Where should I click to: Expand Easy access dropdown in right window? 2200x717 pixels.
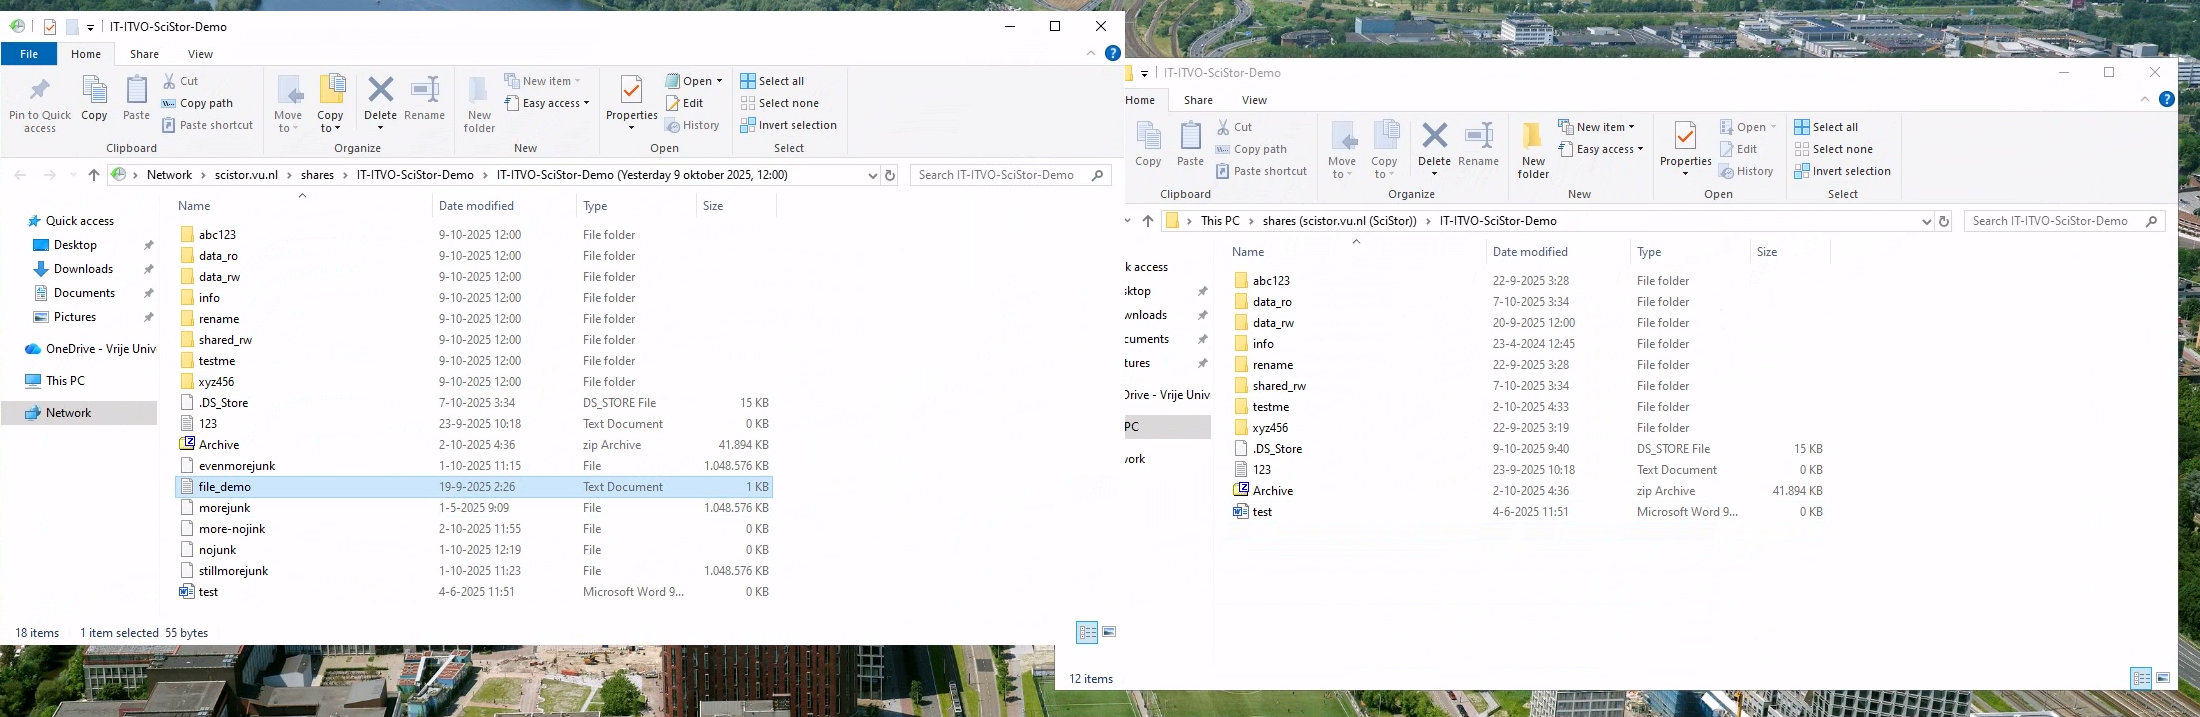pos(1640,149)
